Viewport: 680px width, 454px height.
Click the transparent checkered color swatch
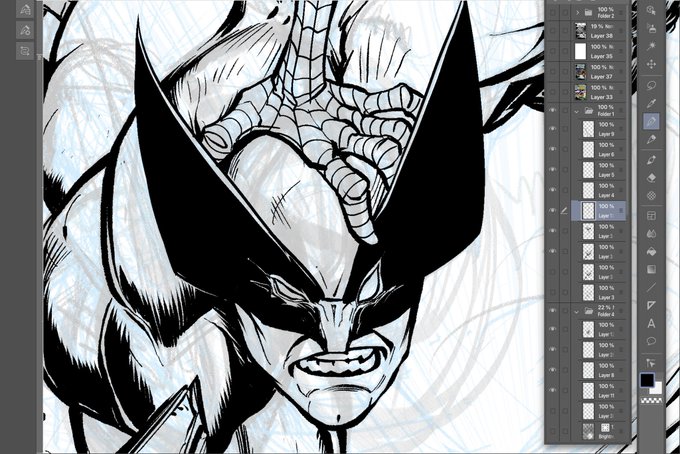click(651, 400)
